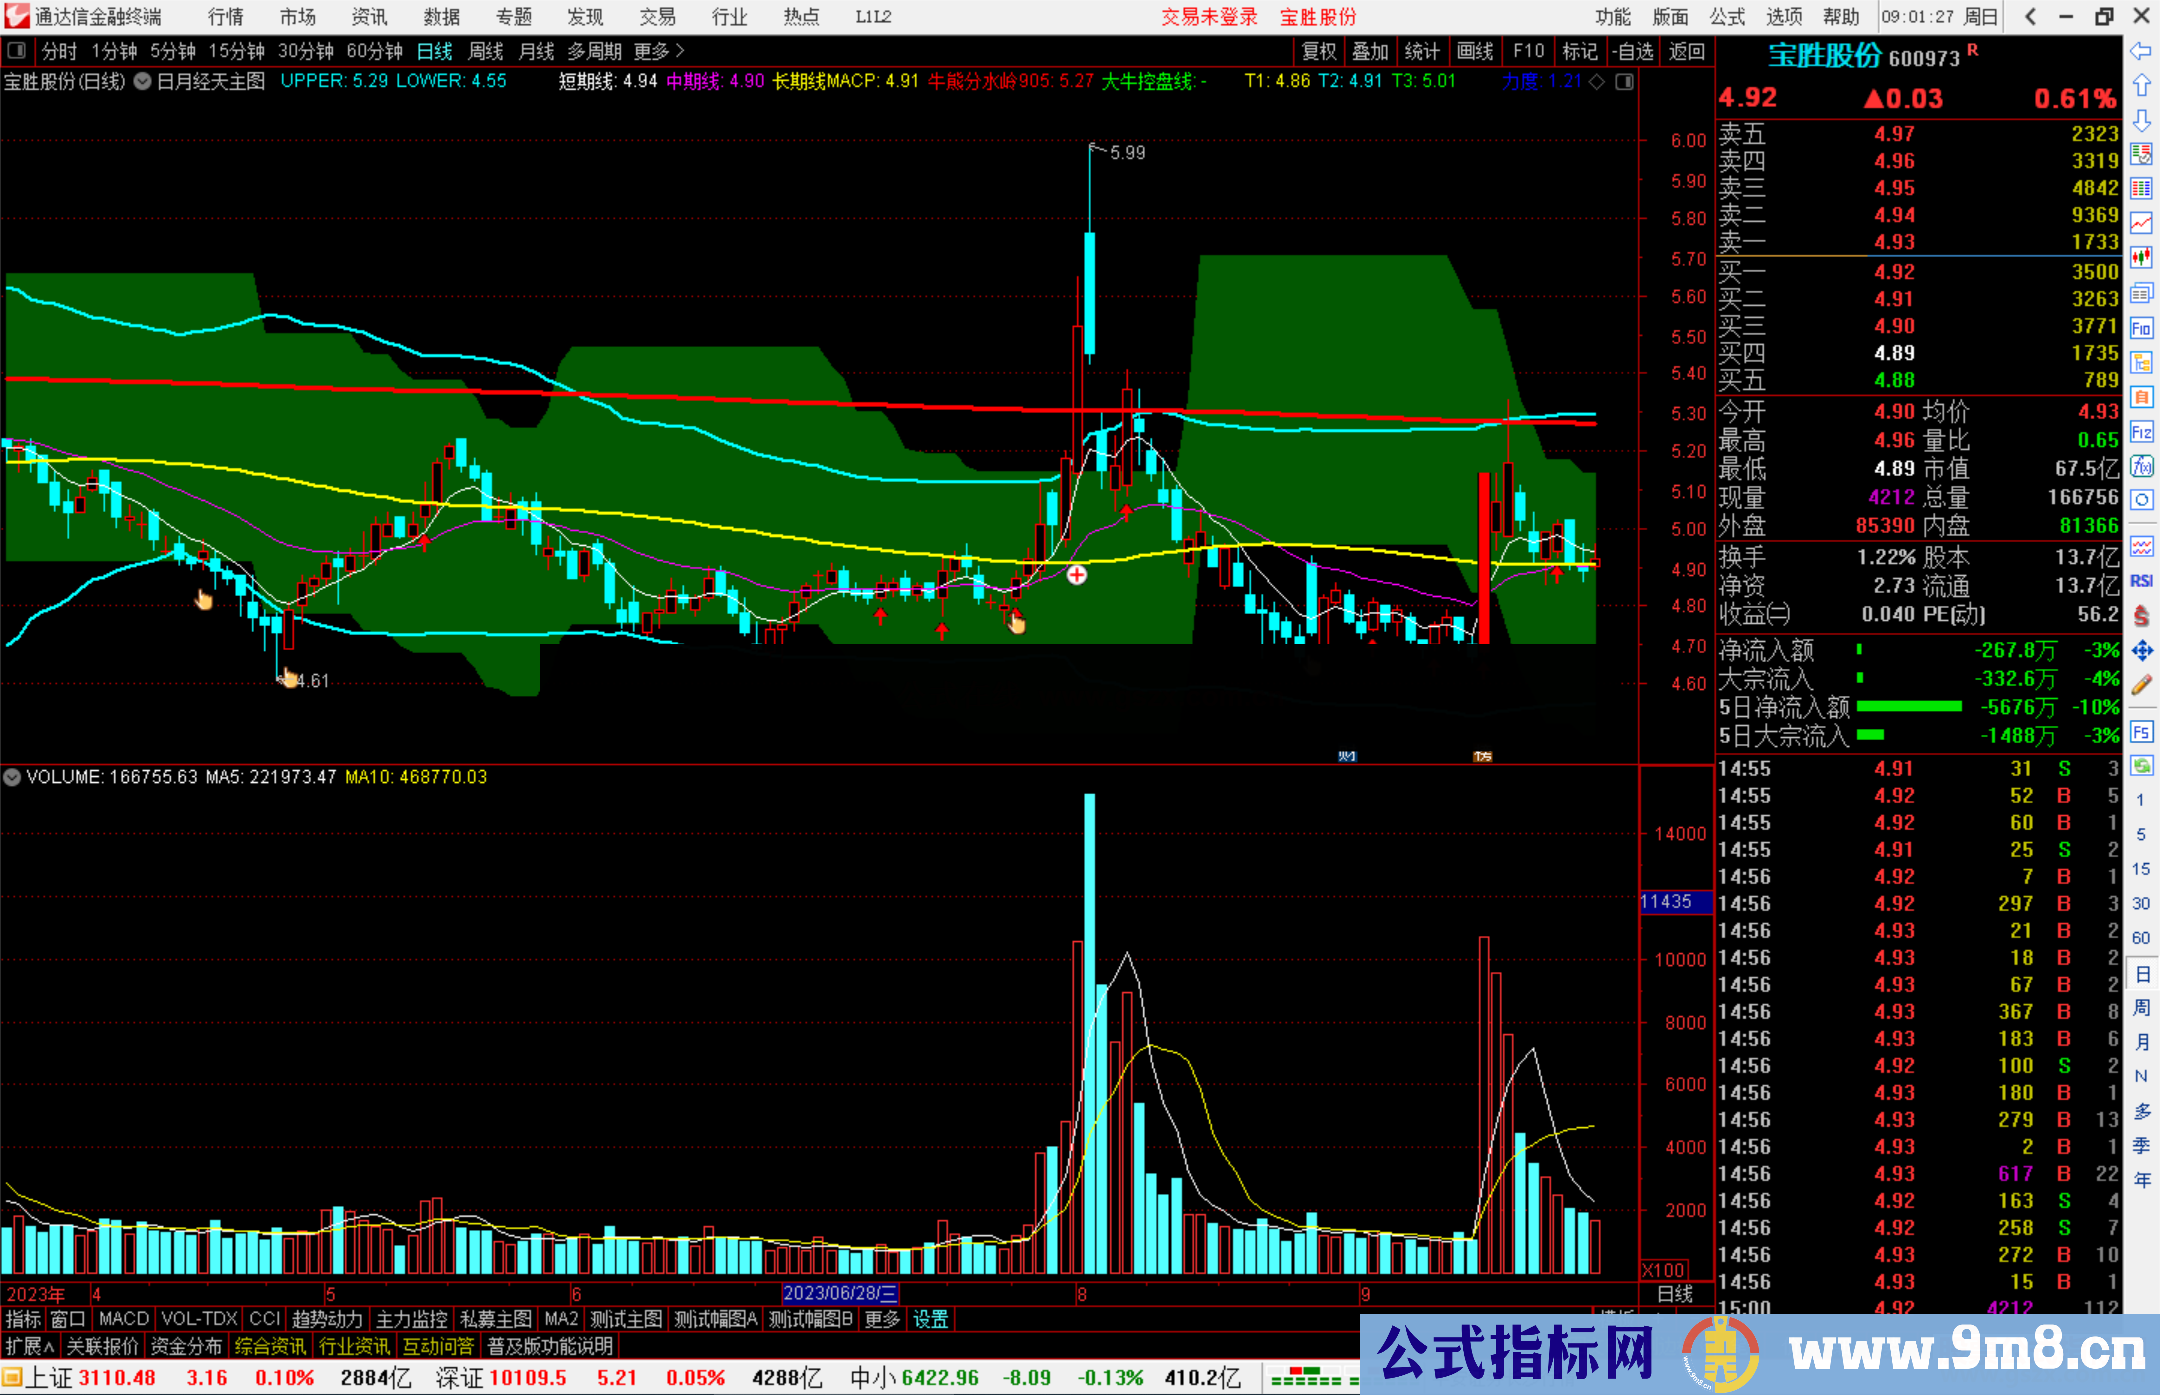Click the pencil drawing tool icon
This screenshot has width=2160, height=1395.
[2141, 685]
